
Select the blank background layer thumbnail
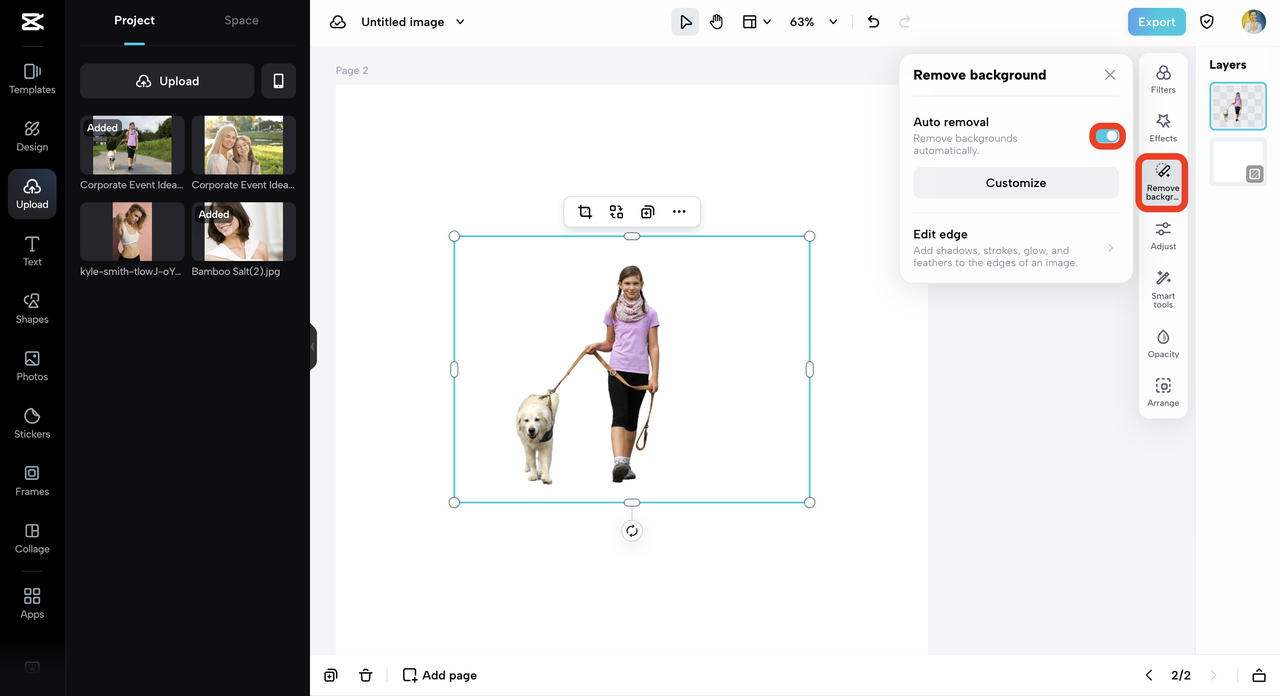click(x=1238, y=162)
